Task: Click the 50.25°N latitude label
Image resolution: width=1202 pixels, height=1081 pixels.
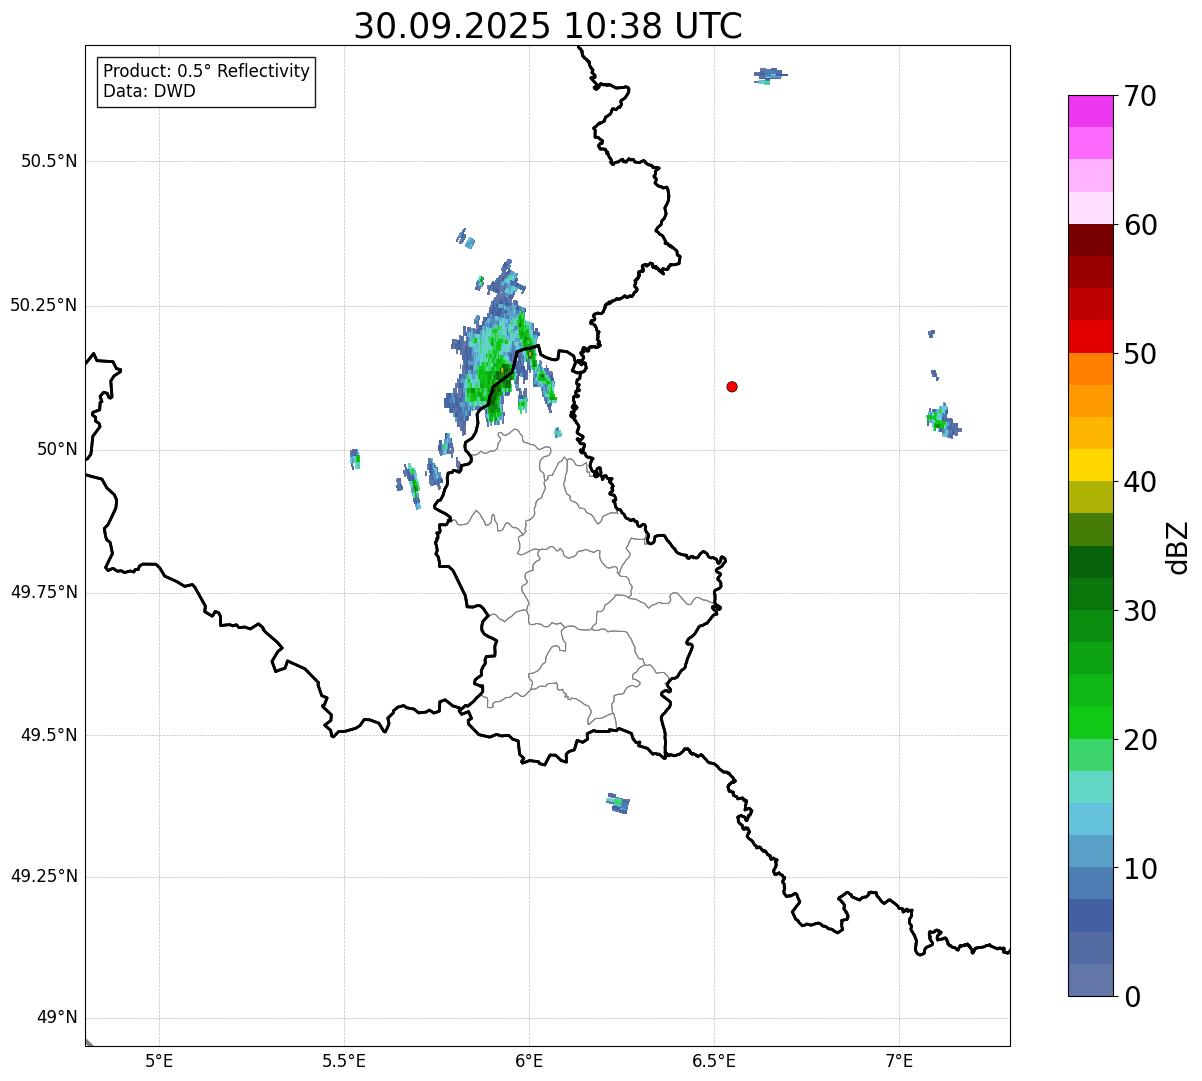Action: pyautogui.click(x=44, y=305)
